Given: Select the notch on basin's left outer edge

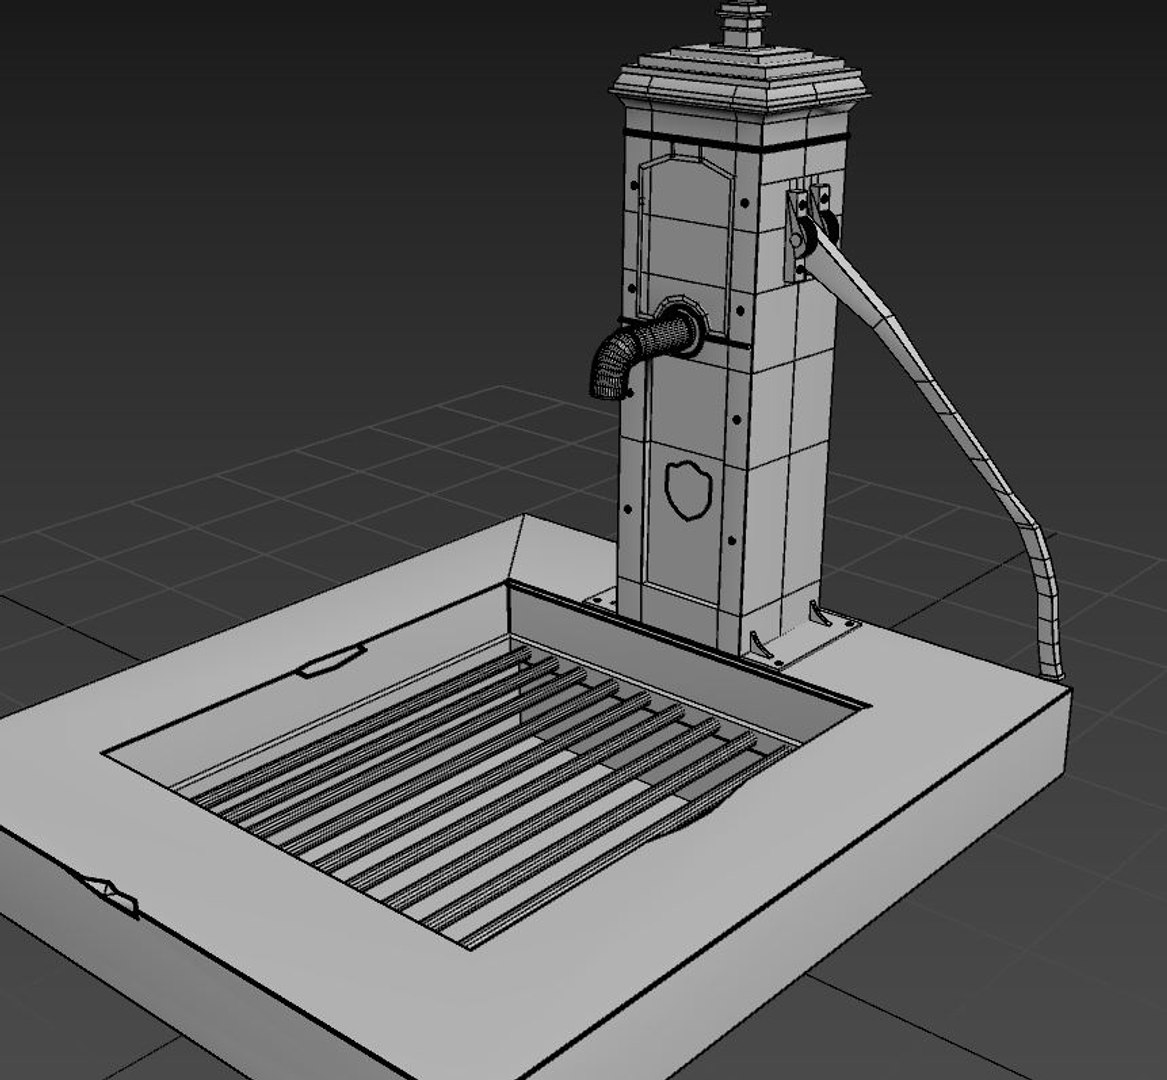Looking at the screenshot, I should pos(111,895).
